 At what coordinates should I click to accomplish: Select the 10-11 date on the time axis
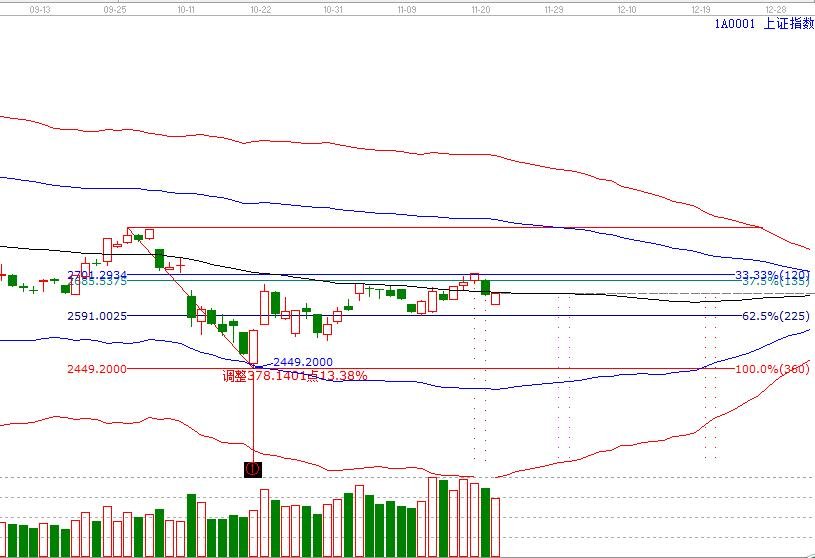click(186, 7)
